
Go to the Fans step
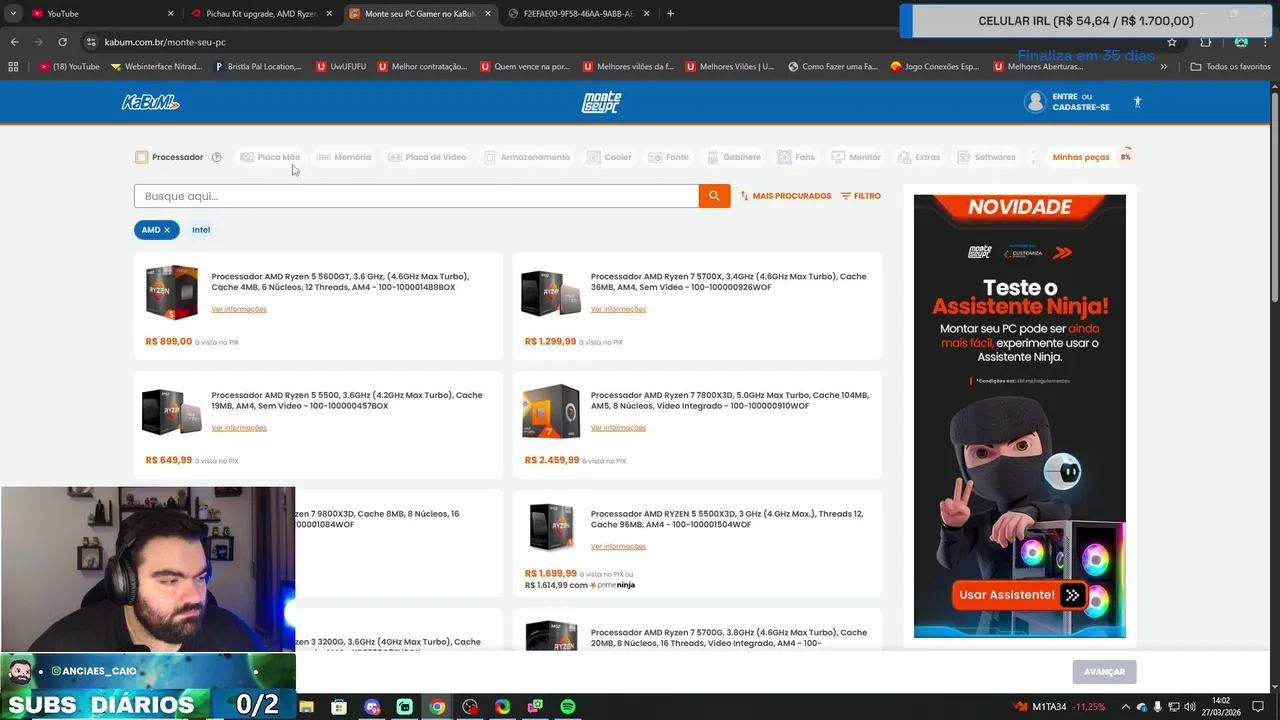797,157
